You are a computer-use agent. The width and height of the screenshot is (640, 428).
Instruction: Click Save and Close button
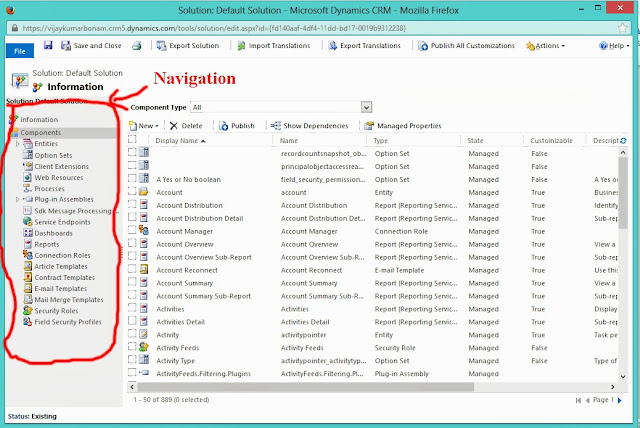(x=91, y=46)
